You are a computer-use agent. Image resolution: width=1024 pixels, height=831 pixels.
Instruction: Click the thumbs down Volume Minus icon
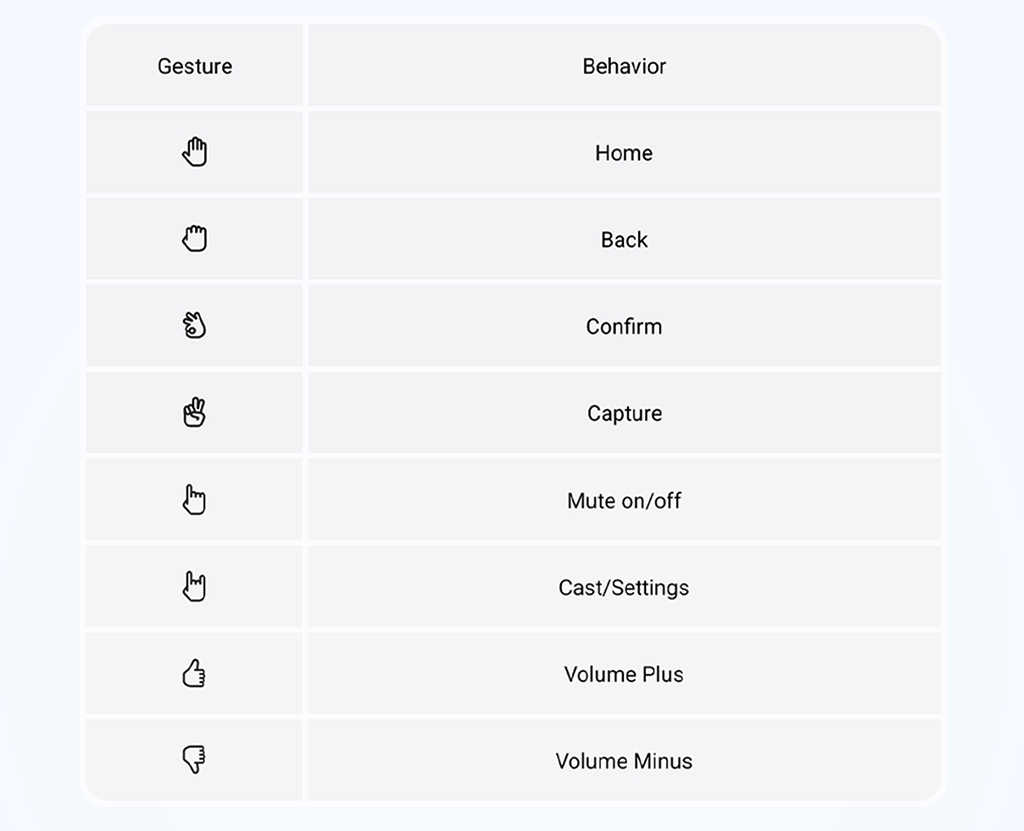pyautogui.click(x=195, y=759)
